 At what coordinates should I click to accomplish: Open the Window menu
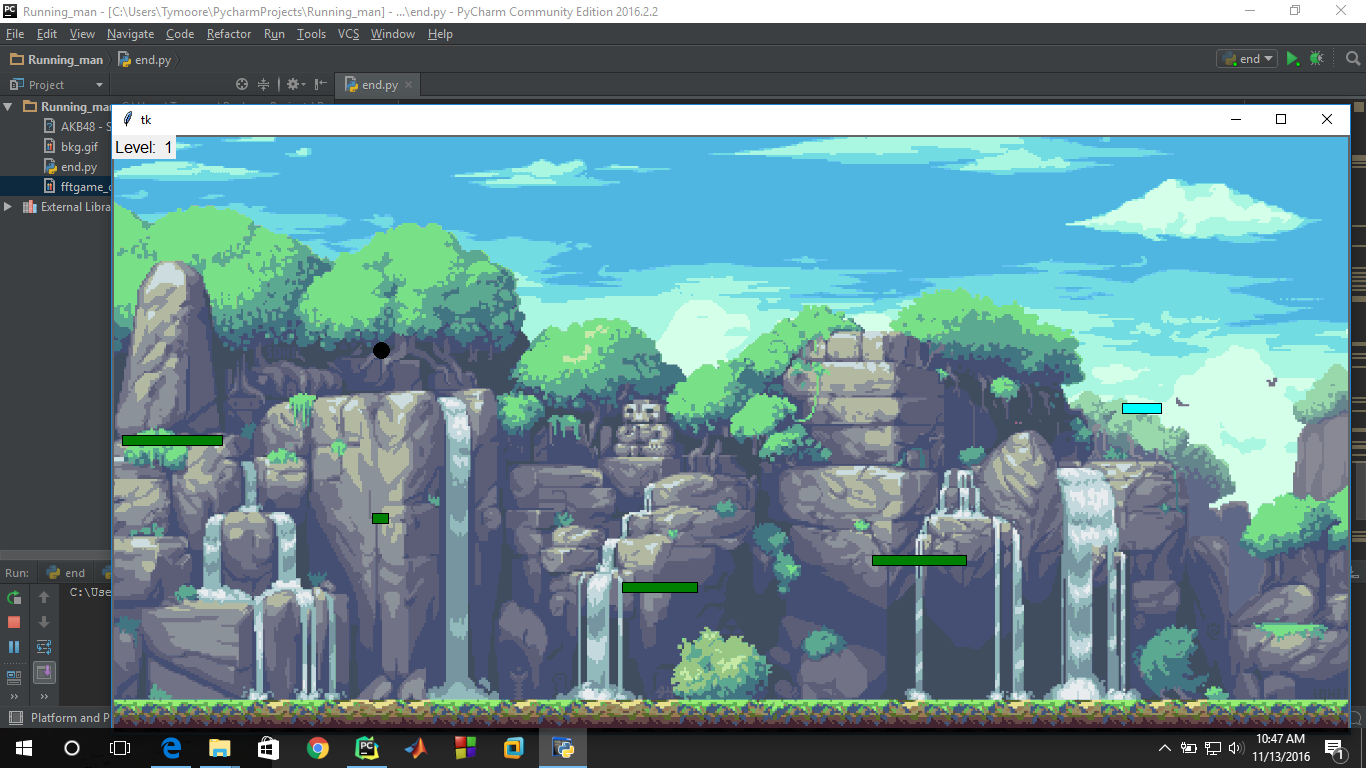click(x=393, y=34)
